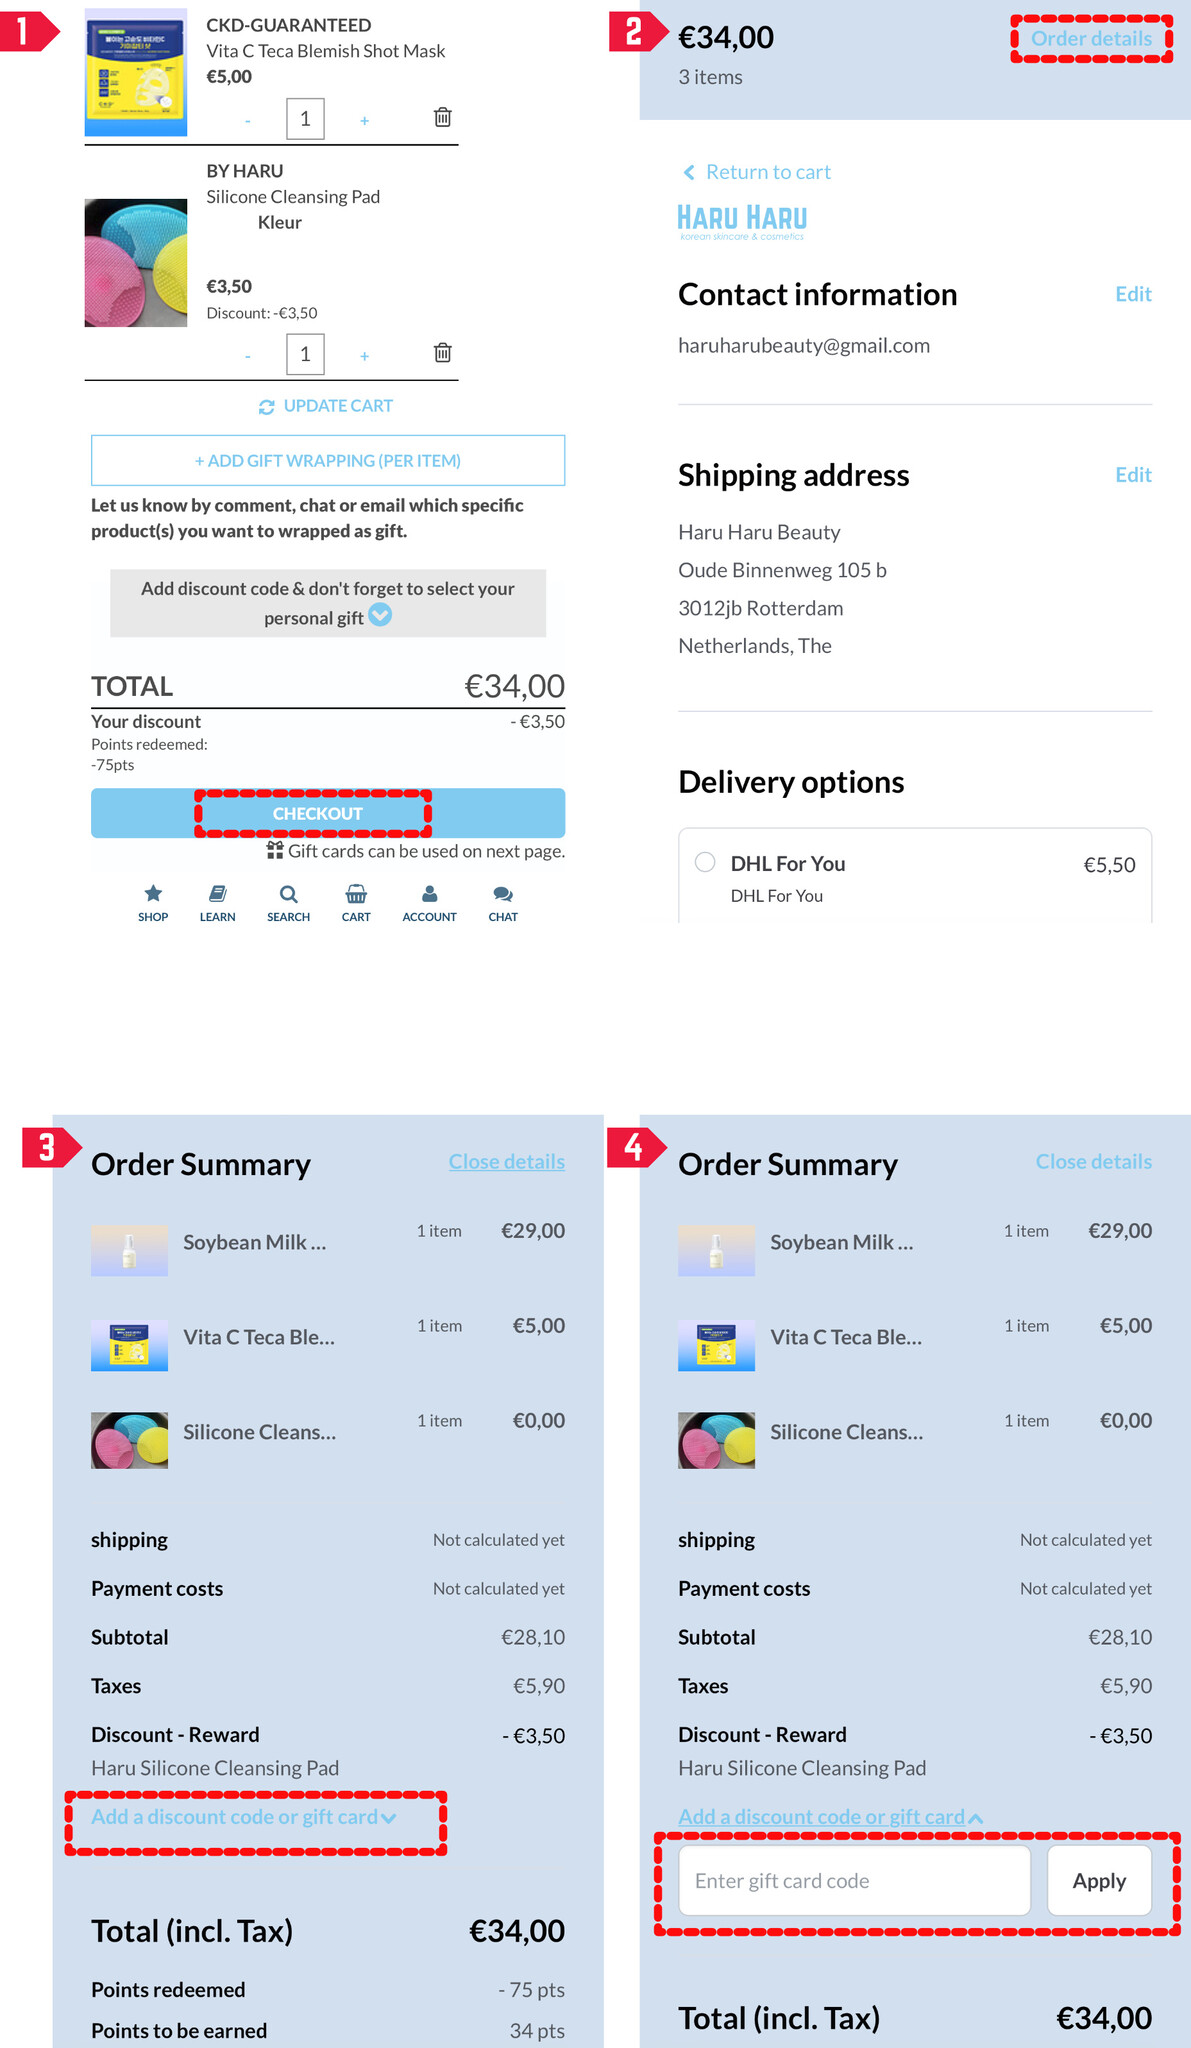This screenshot has width=1191, height=2048.
Task: Collapse the open gift card code section
Action: [830, 1817]
